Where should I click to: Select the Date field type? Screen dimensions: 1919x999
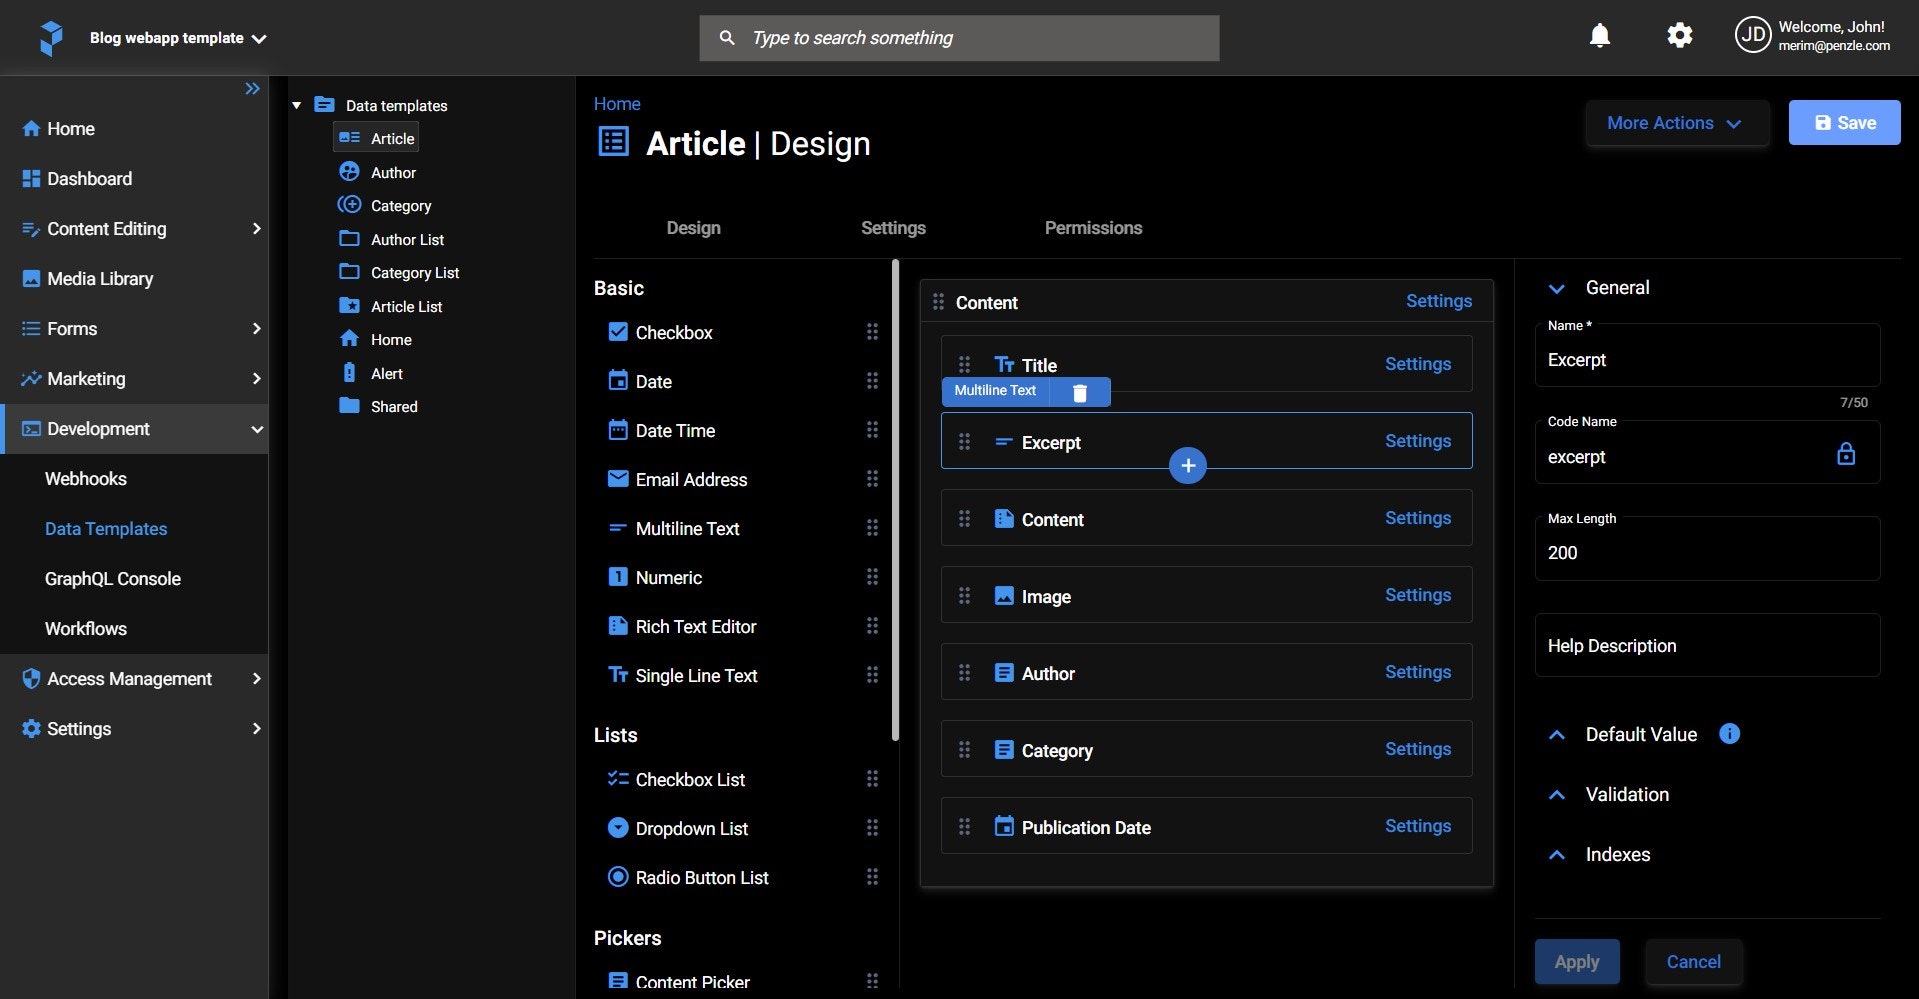pyautogui.click(x=640, y=381)
